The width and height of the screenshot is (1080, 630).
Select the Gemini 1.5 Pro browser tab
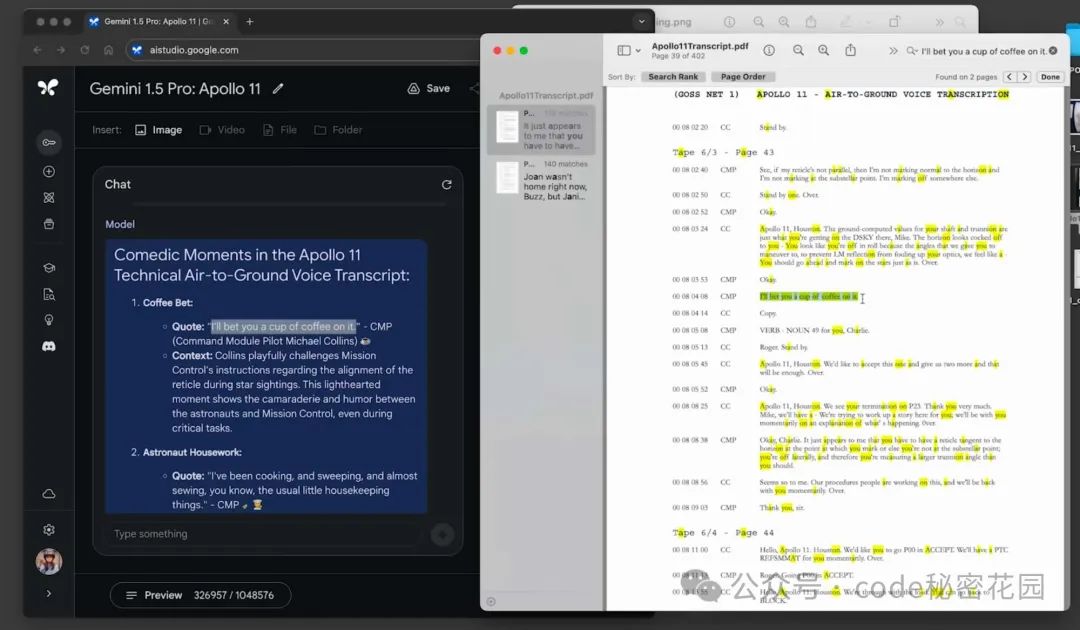tap(158, 21)
